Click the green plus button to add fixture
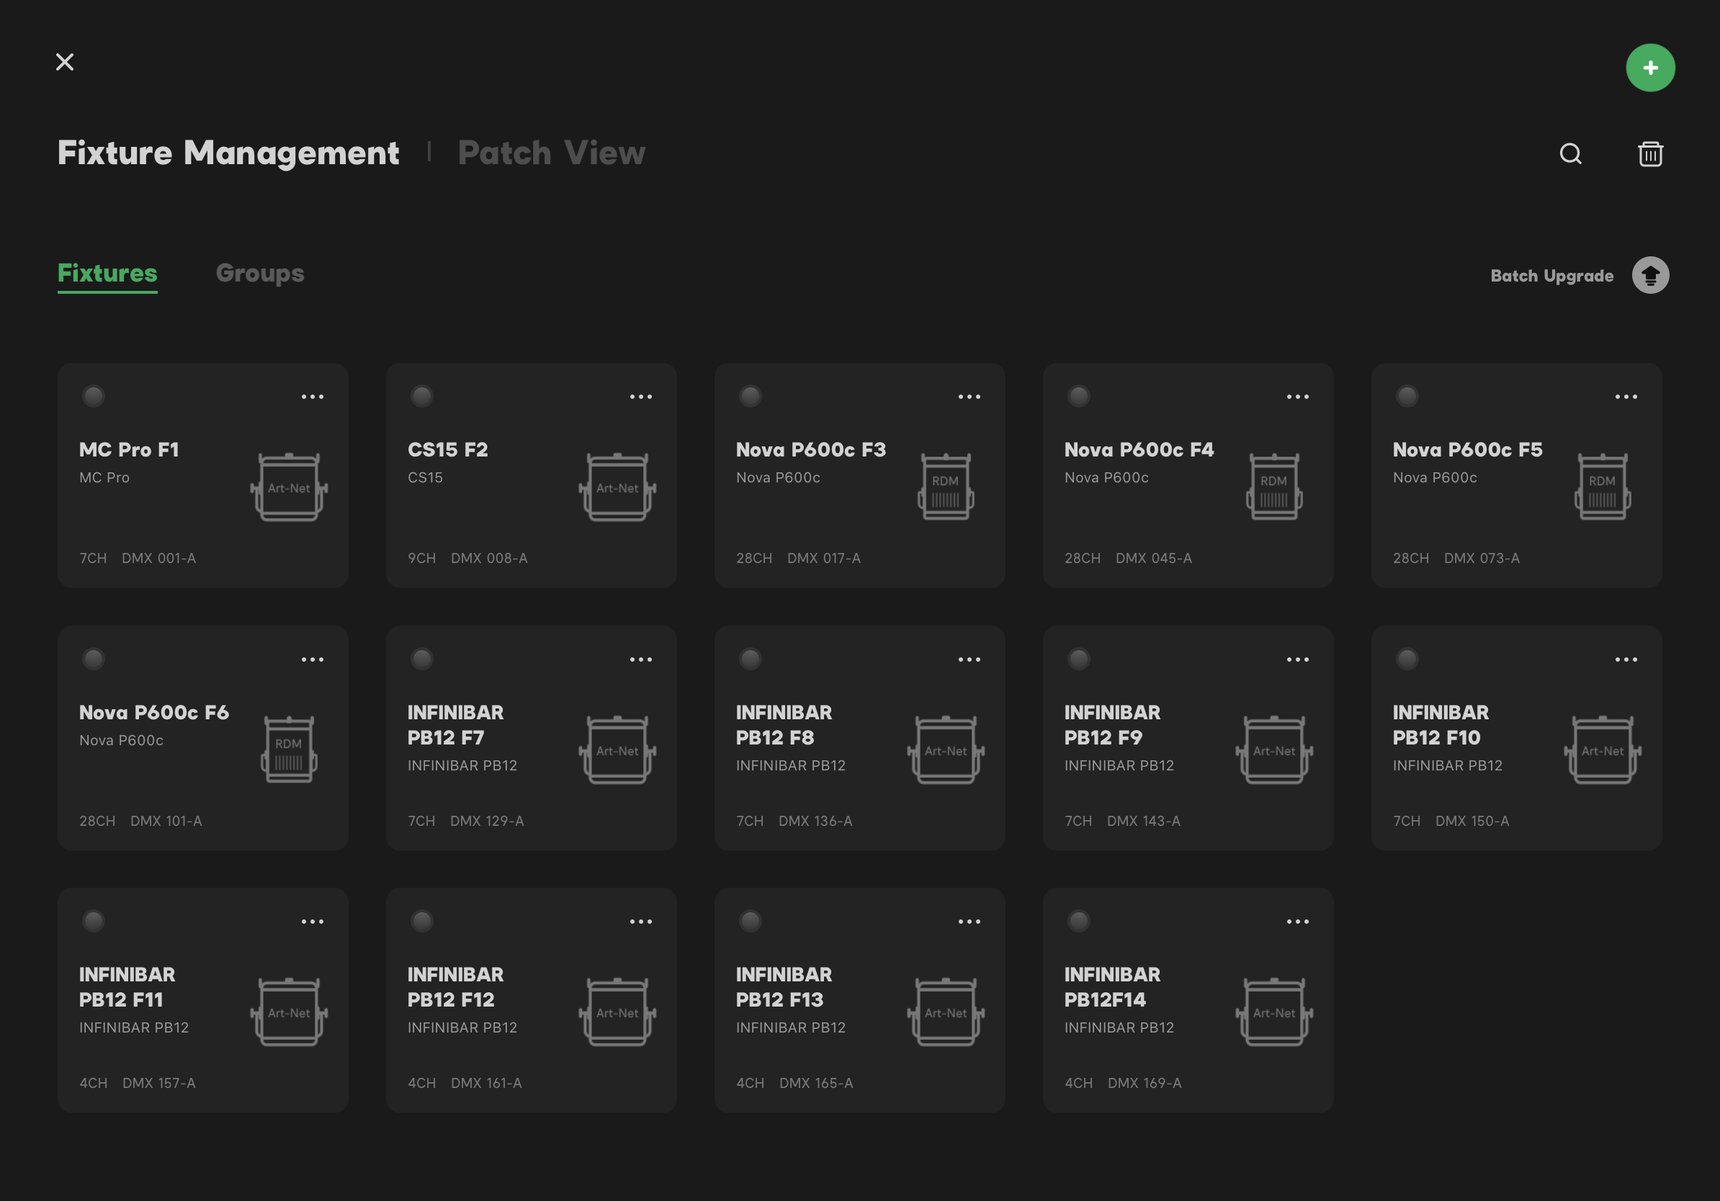Image resolution: width=1720 pixels, height=1201 pixels. coord(1651,67)
